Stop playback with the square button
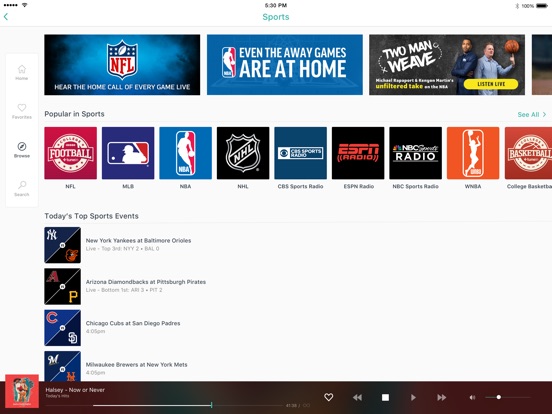 click(385, 397)
